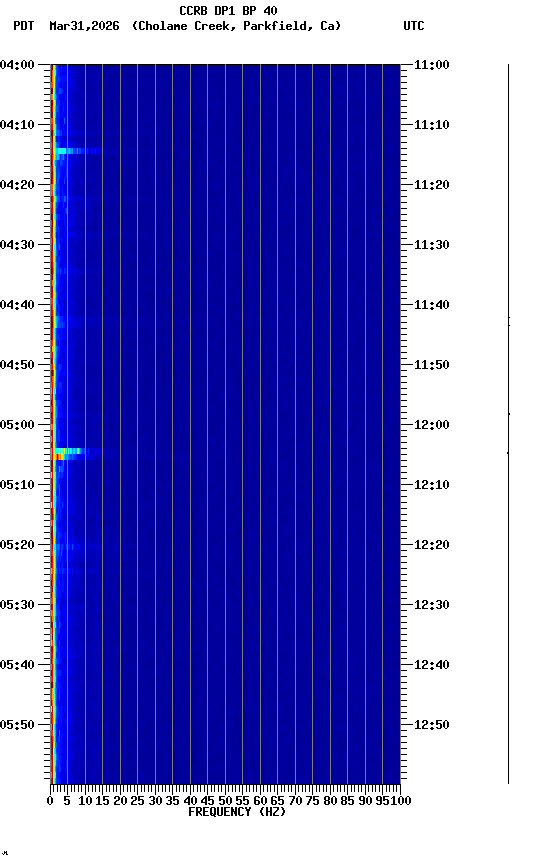Screen dimensions: 552x864
Task: Click the frequency axis label 5
Action: point(67,801)
